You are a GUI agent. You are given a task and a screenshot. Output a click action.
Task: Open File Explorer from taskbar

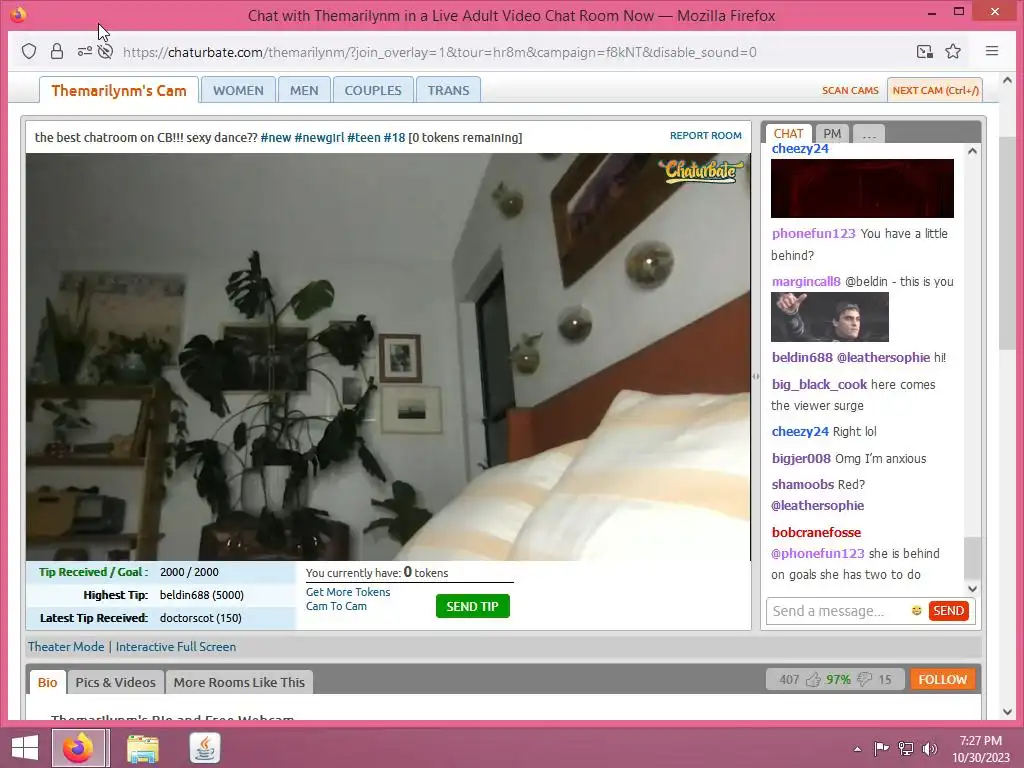pos(142,748)
